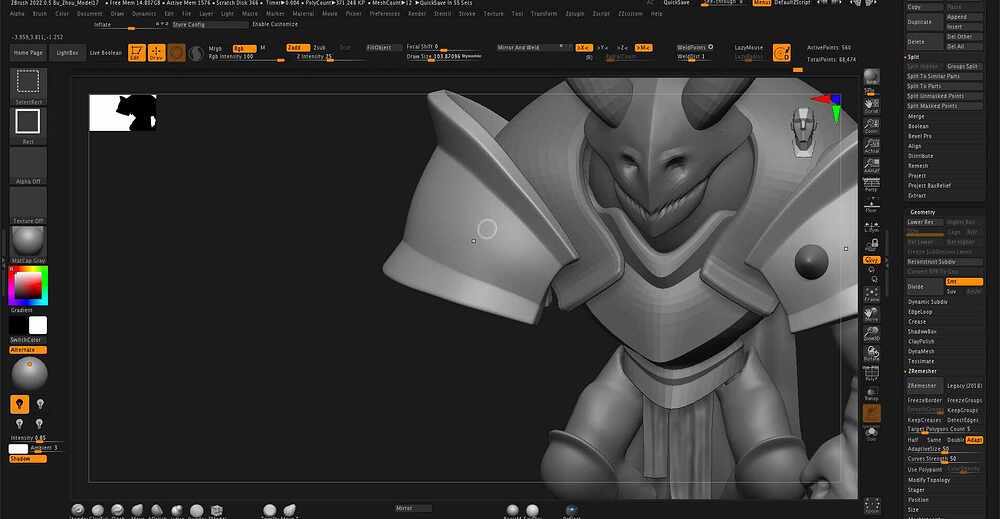Open the MatCap Gray material sphere
The image size is (1000, 519).
(x=28, y=245)
